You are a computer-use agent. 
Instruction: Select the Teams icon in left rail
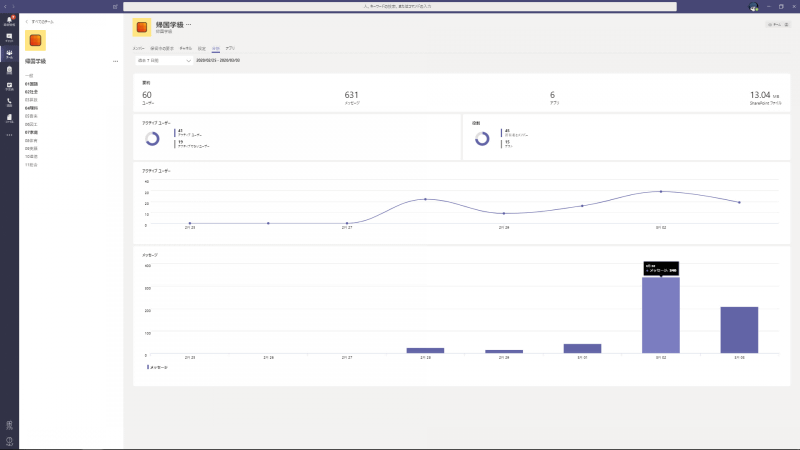point(9,54)
